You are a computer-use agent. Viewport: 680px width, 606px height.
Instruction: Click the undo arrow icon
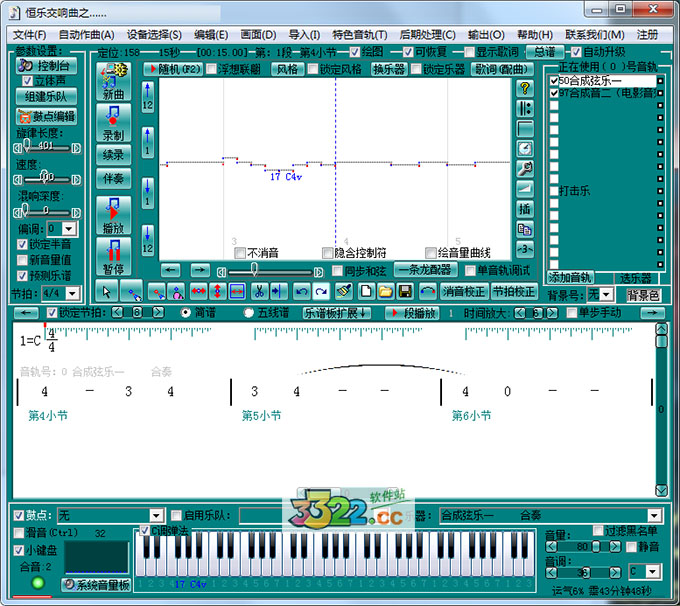click(x=301, y=291)
